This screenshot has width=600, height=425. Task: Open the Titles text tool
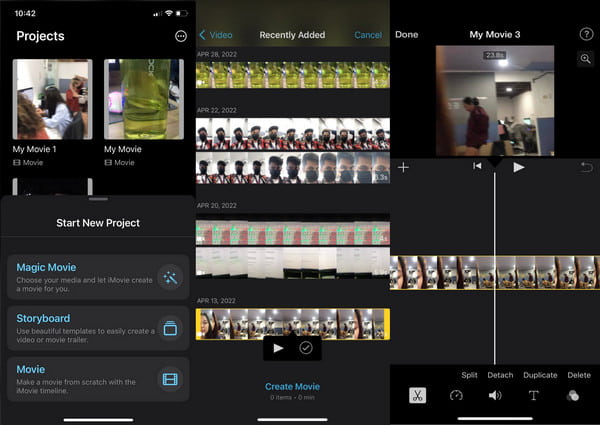533,396
